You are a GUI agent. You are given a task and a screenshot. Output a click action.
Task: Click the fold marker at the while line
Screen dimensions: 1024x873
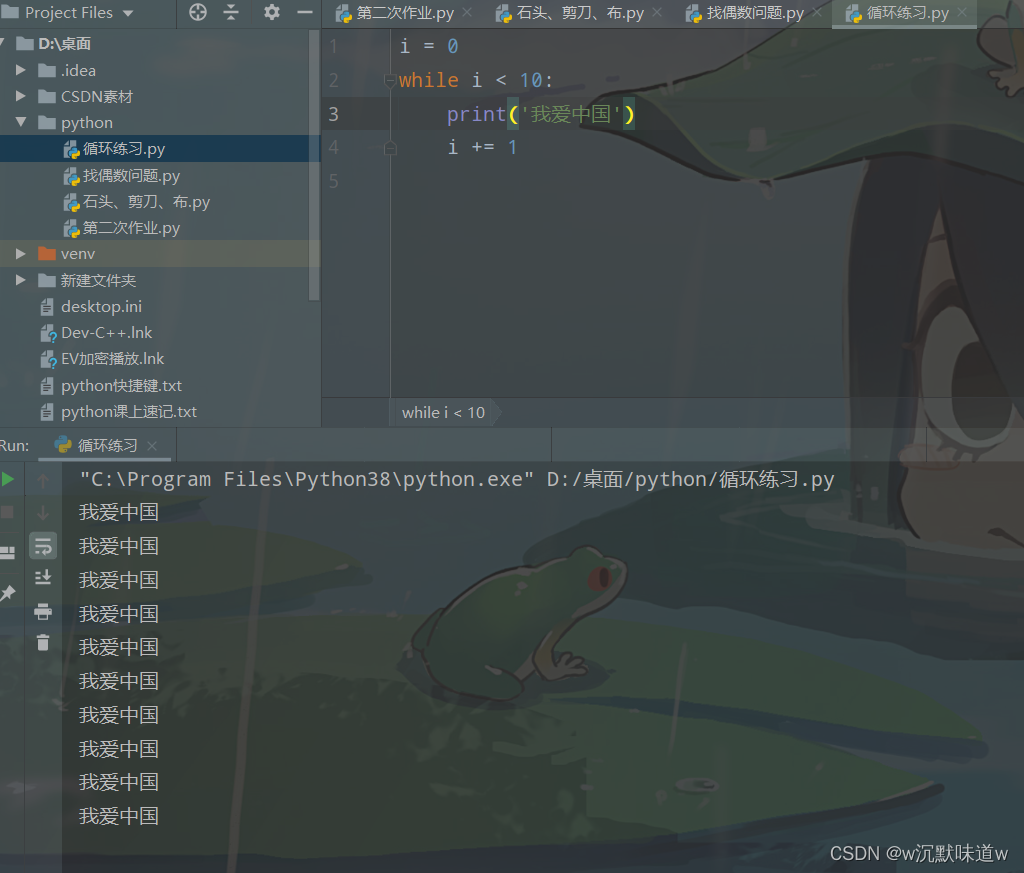click(390, 81)
